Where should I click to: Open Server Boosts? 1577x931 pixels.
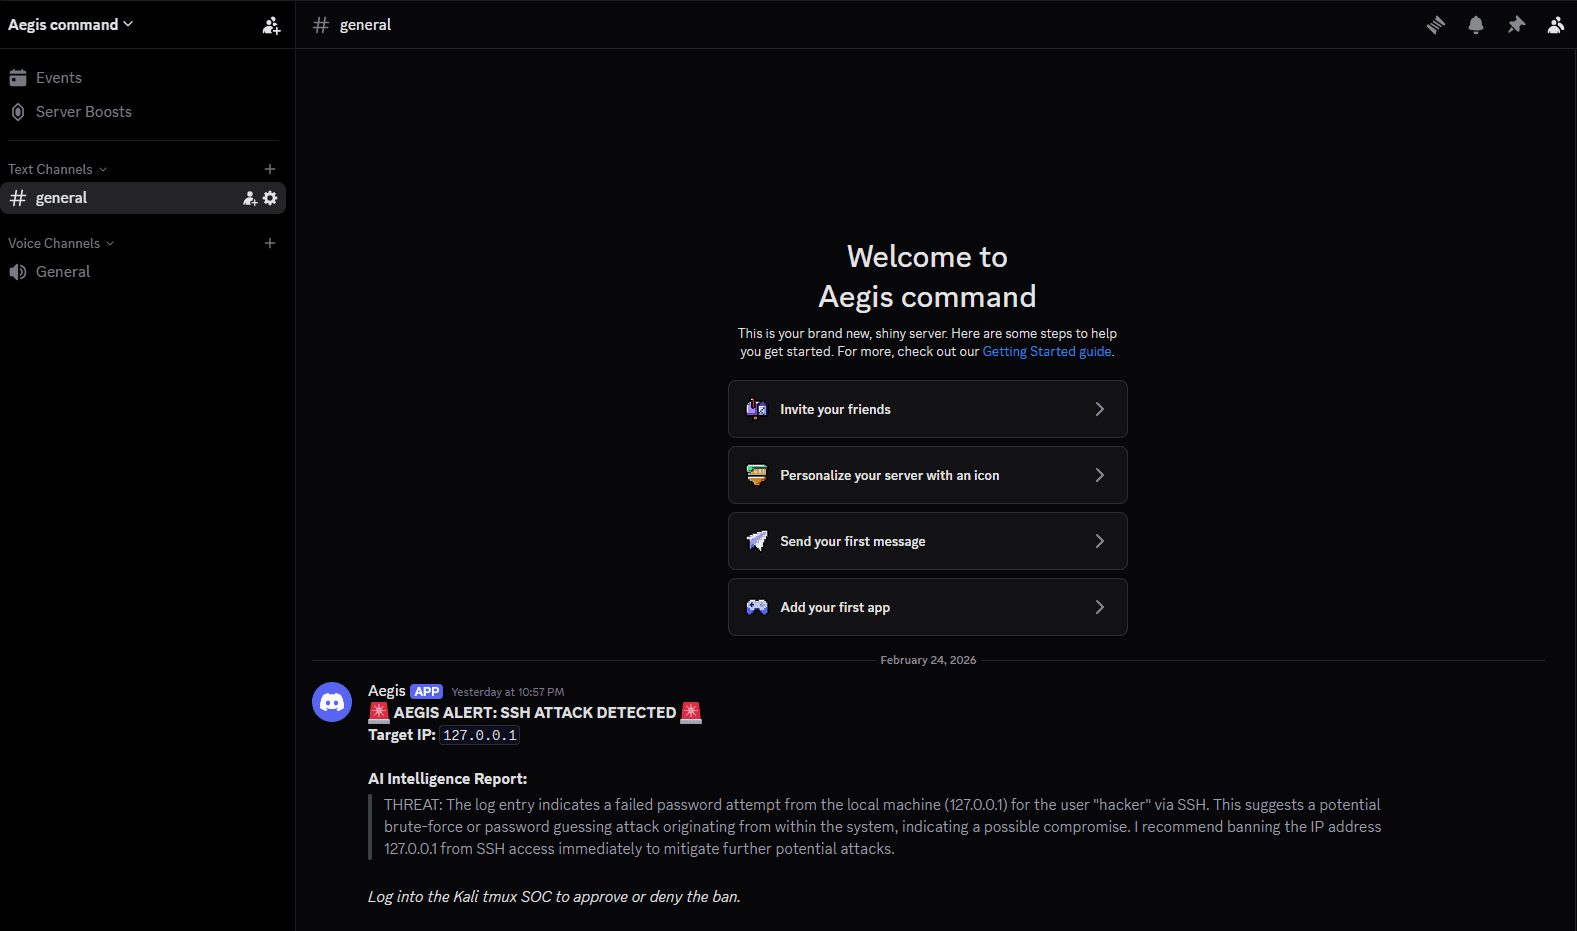pos(143,112)
